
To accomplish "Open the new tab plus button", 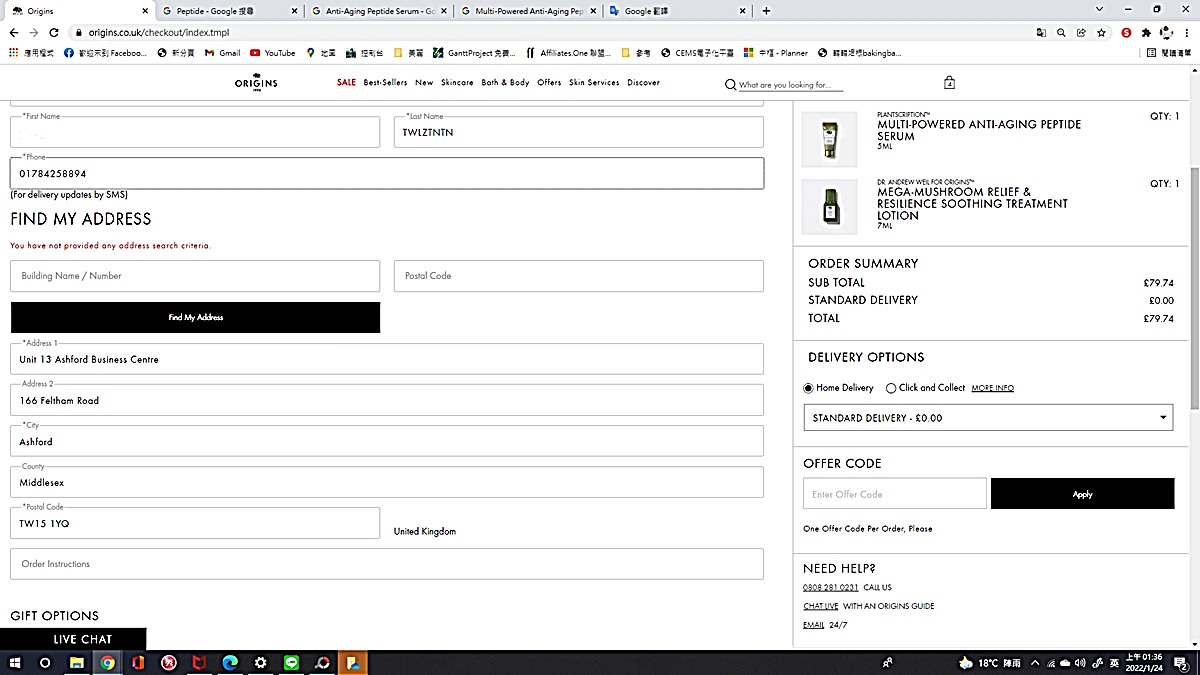I will click(766, 11).
